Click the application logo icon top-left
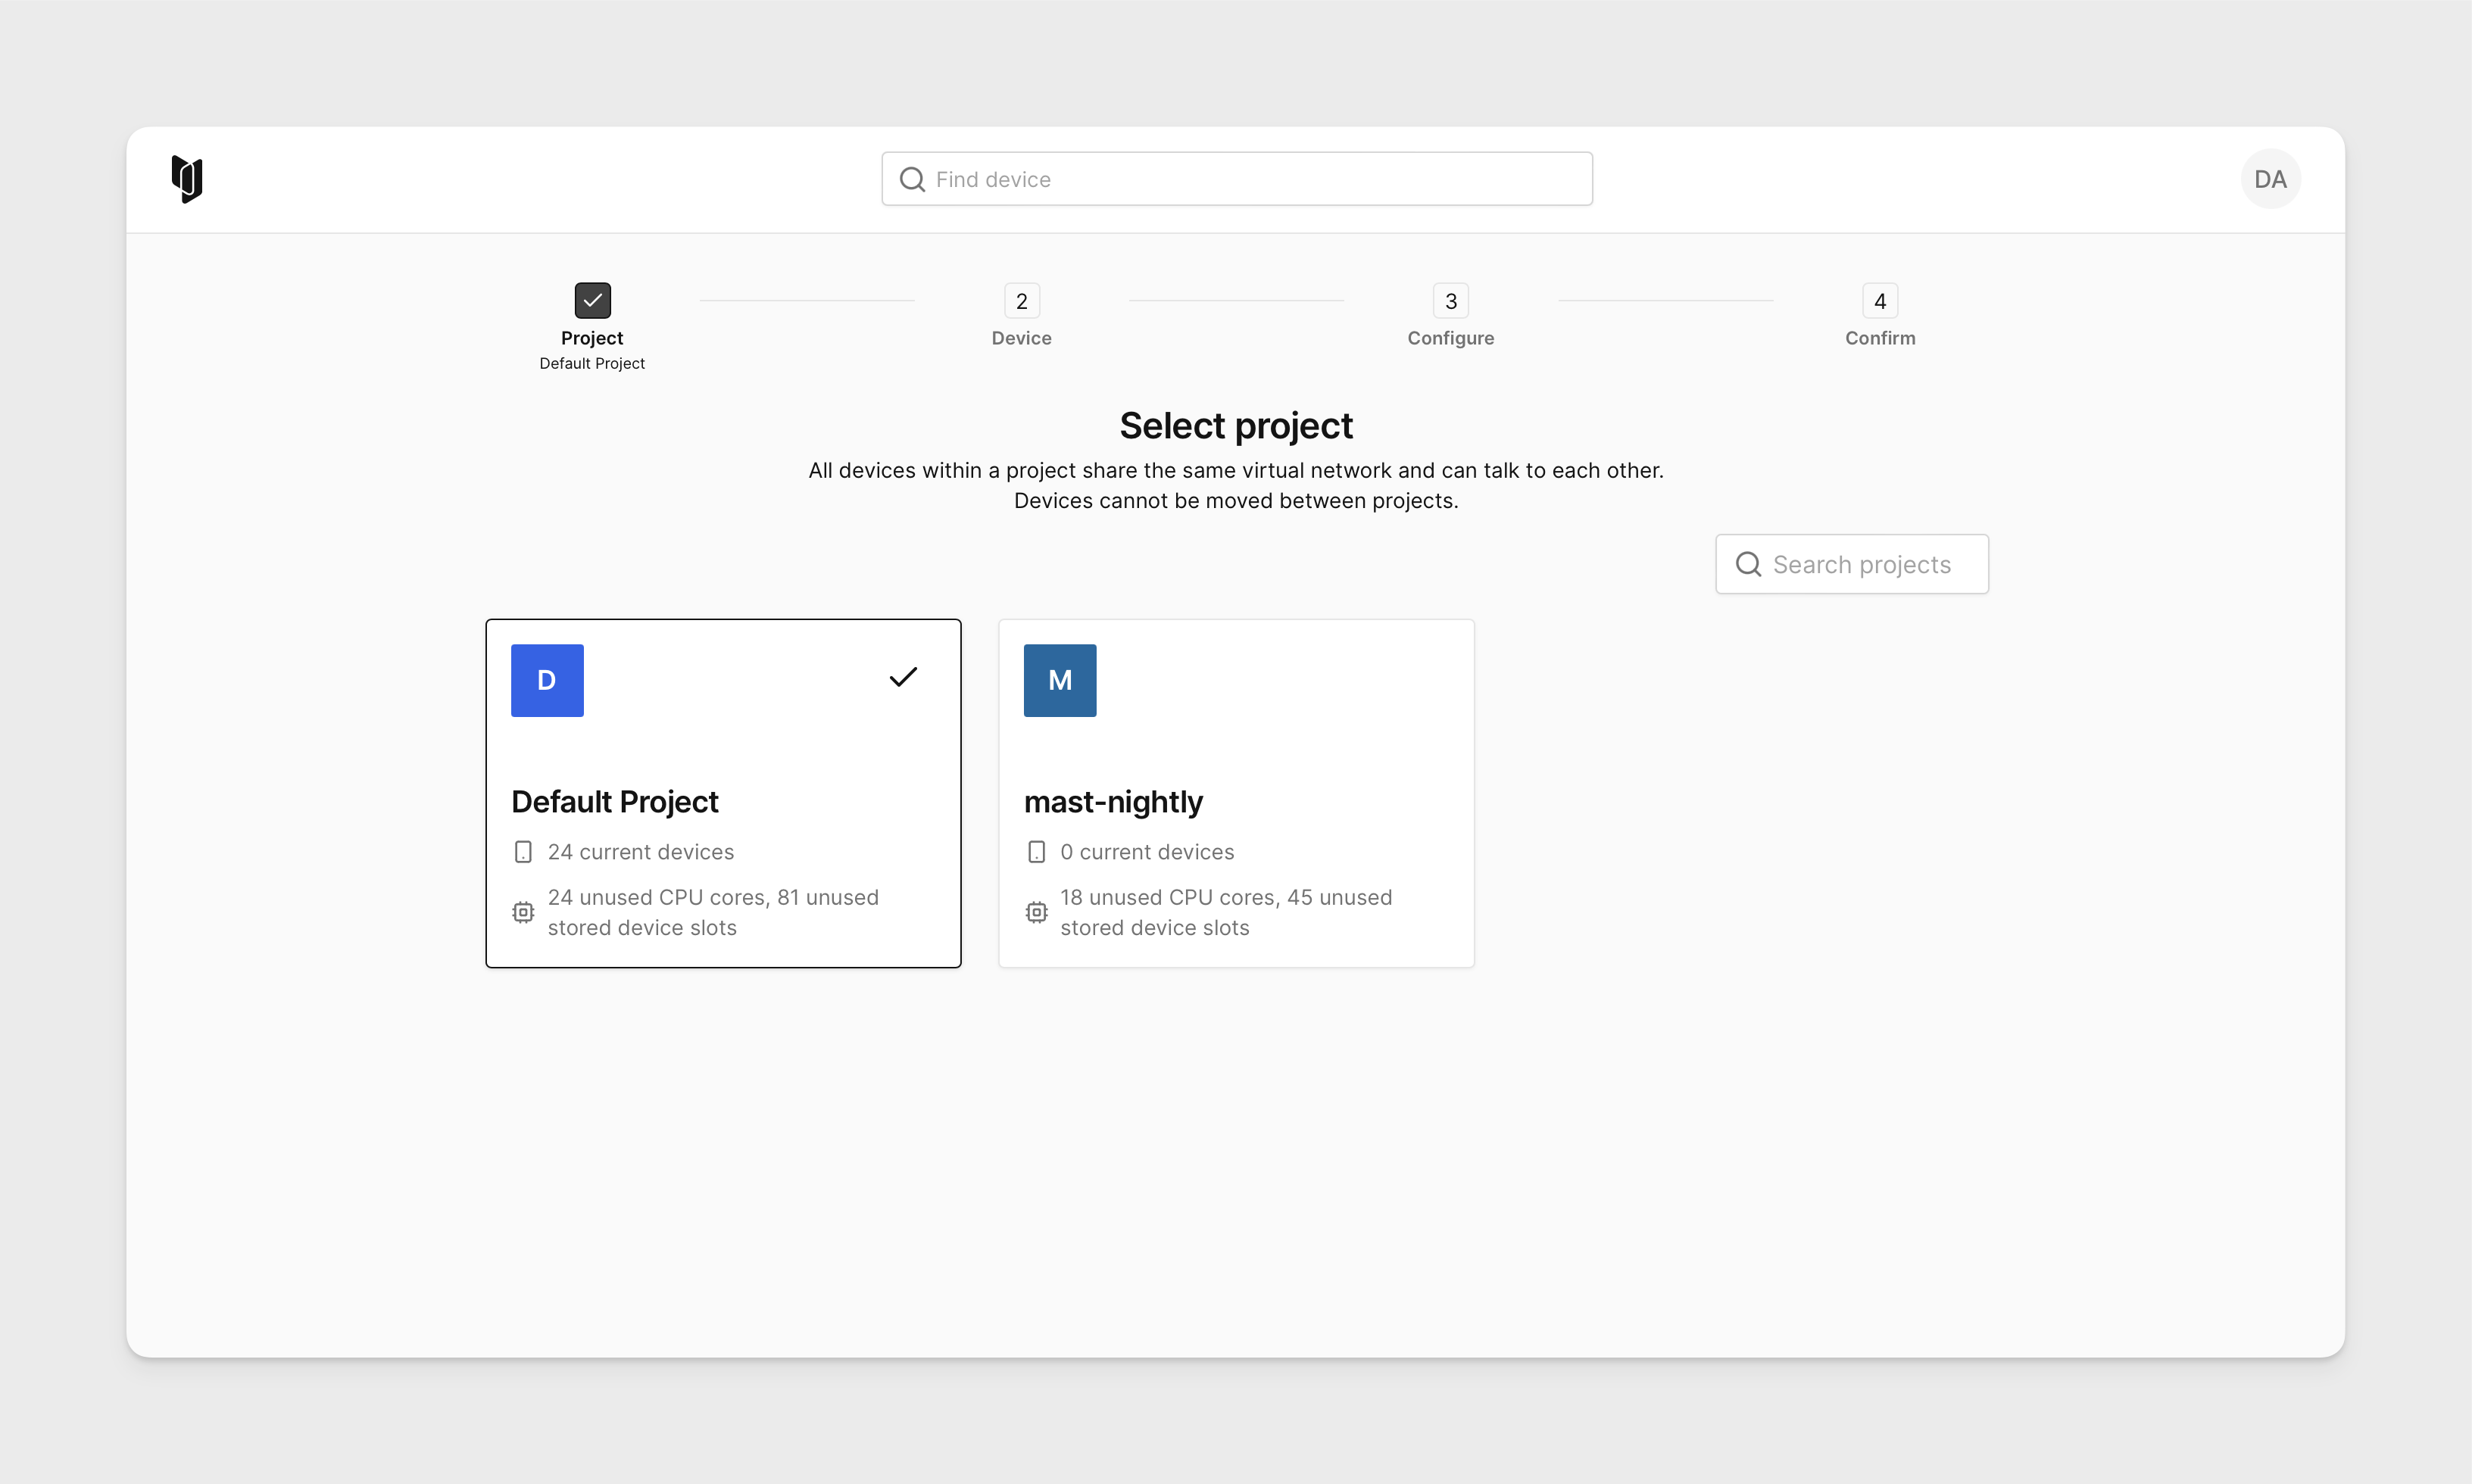 tap(187, 176)
